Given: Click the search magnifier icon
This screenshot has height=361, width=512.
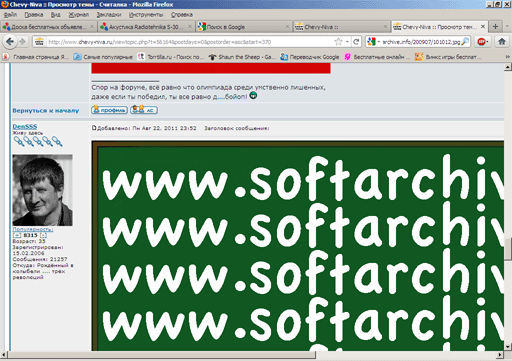Looking at the screenshot, I should 465,42.
